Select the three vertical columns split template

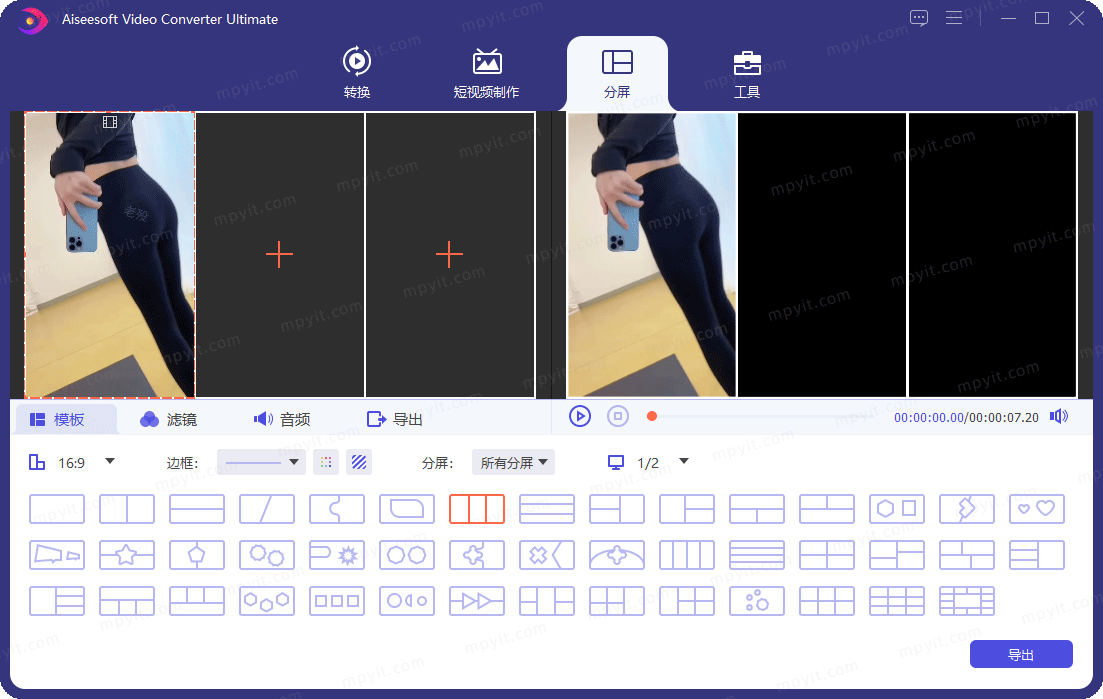pyautogui.click(x=477, y=508)
